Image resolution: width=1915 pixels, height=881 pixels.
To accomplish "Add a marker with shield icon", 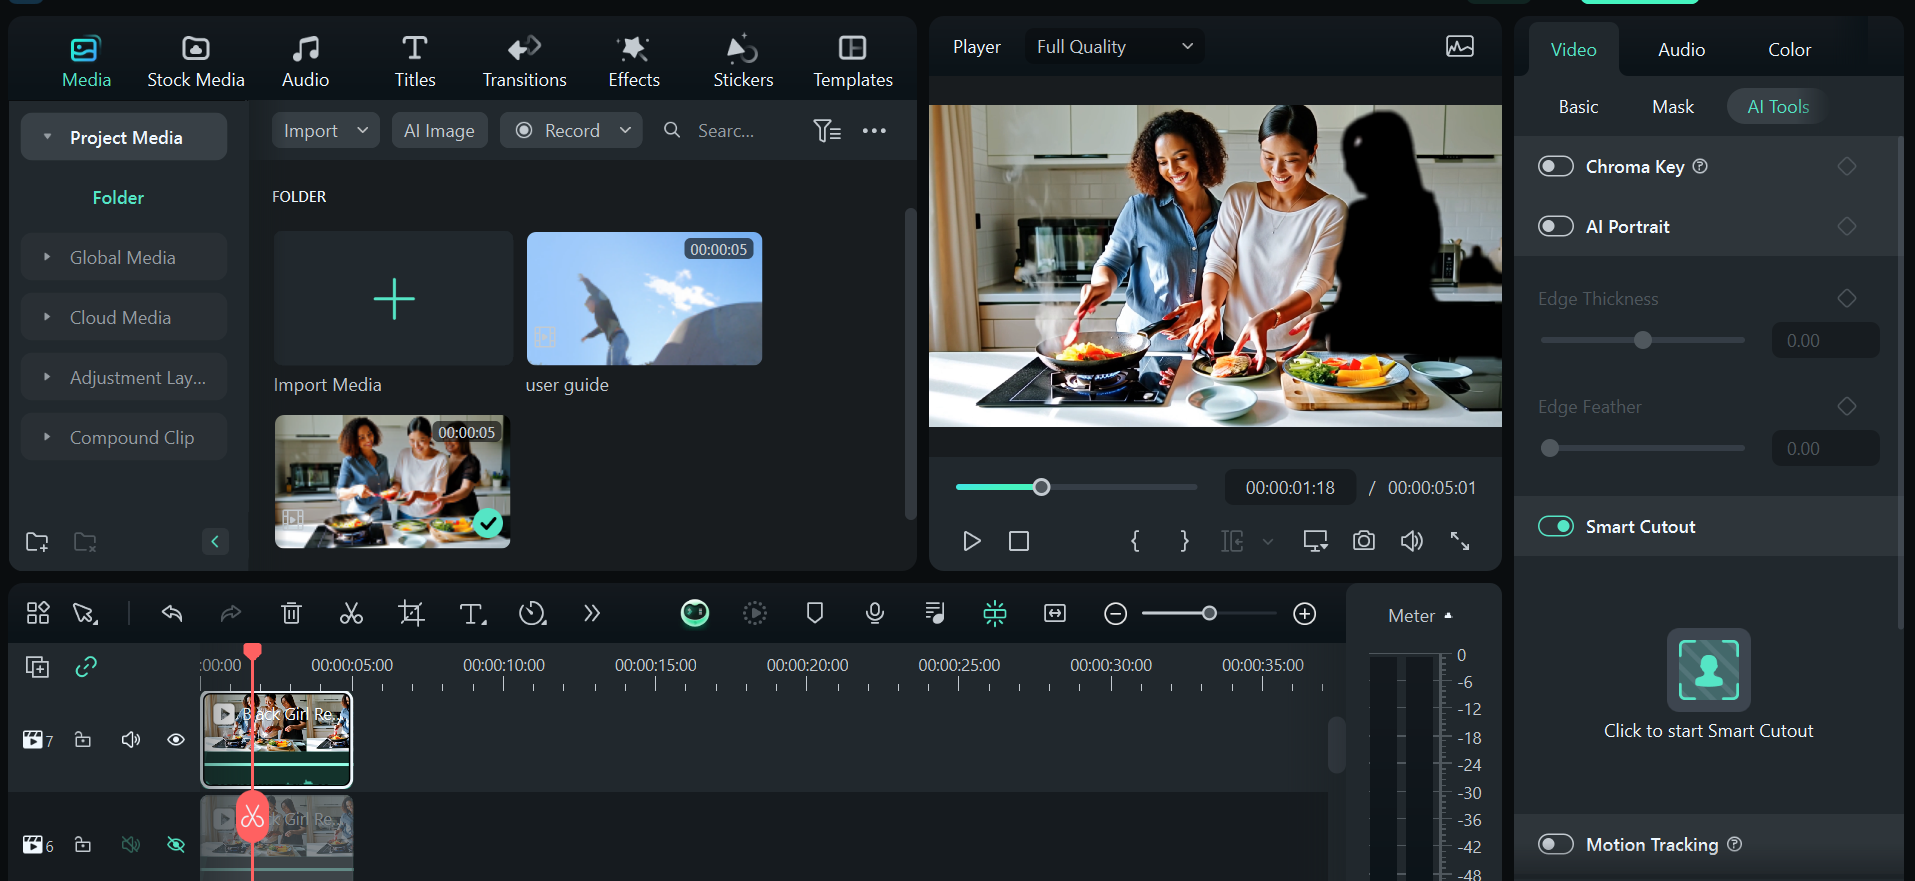I will click(815, 613).
